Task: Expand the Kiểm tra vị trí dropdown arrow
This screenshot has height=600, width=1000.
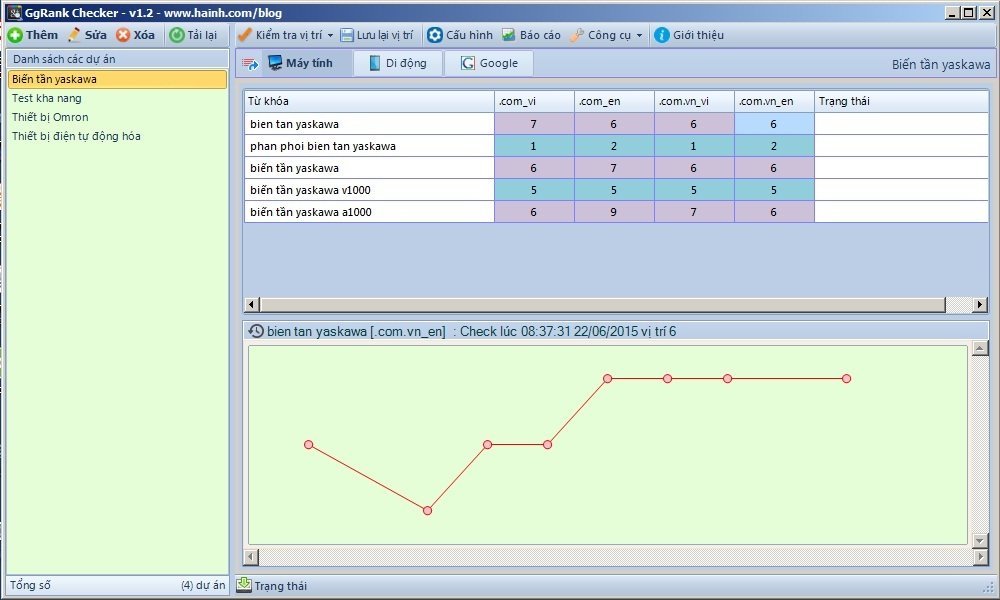Action: click(330, 36)
